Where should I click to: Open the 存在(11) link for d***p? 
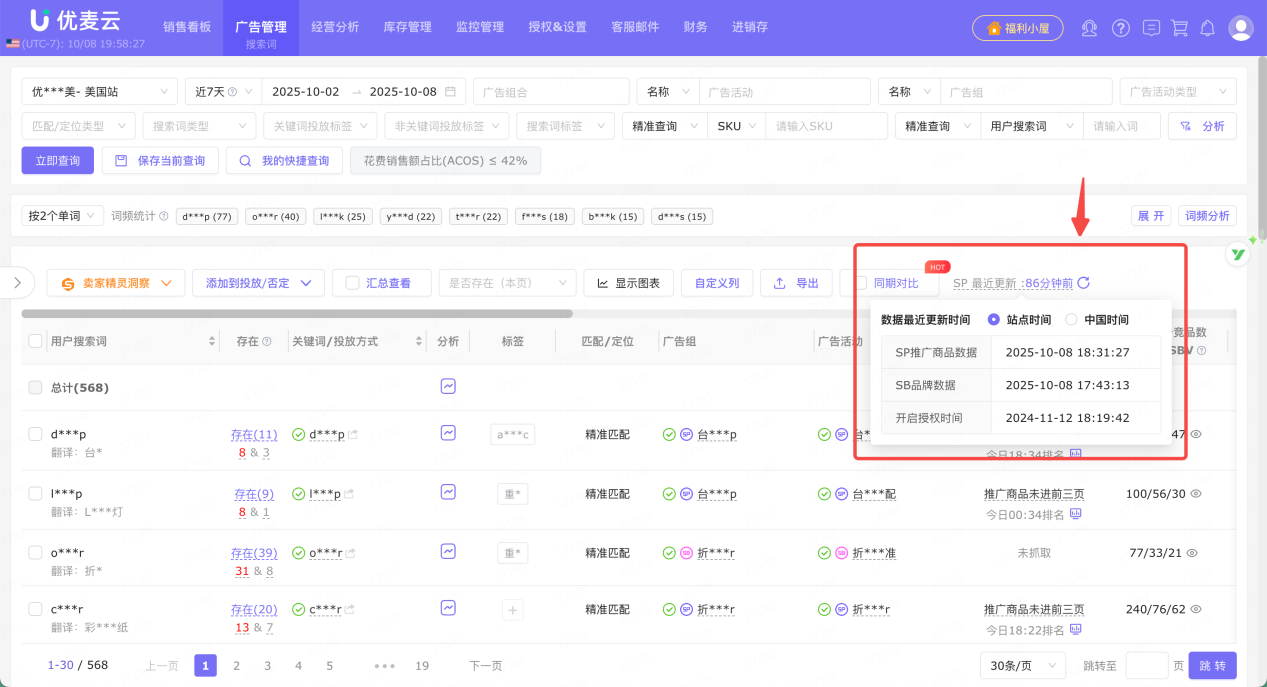254,434
